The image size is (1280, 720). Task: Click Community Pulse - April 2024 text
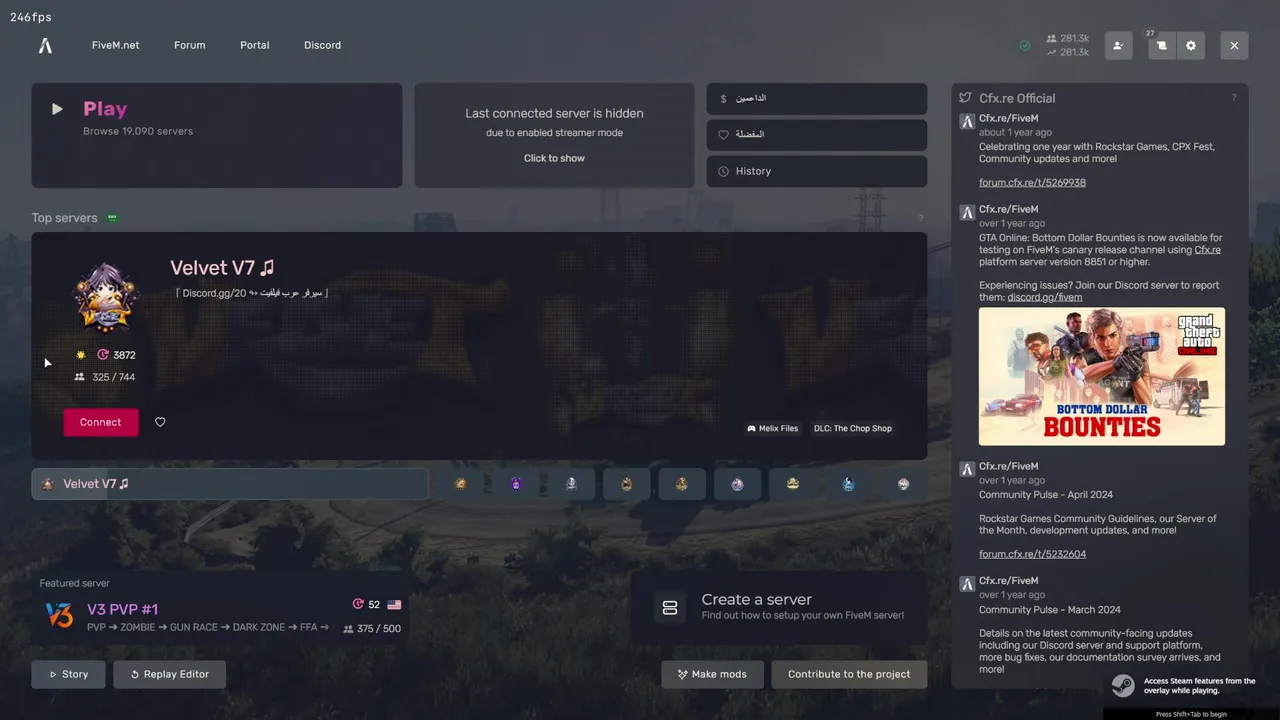tap(1046, 495)
